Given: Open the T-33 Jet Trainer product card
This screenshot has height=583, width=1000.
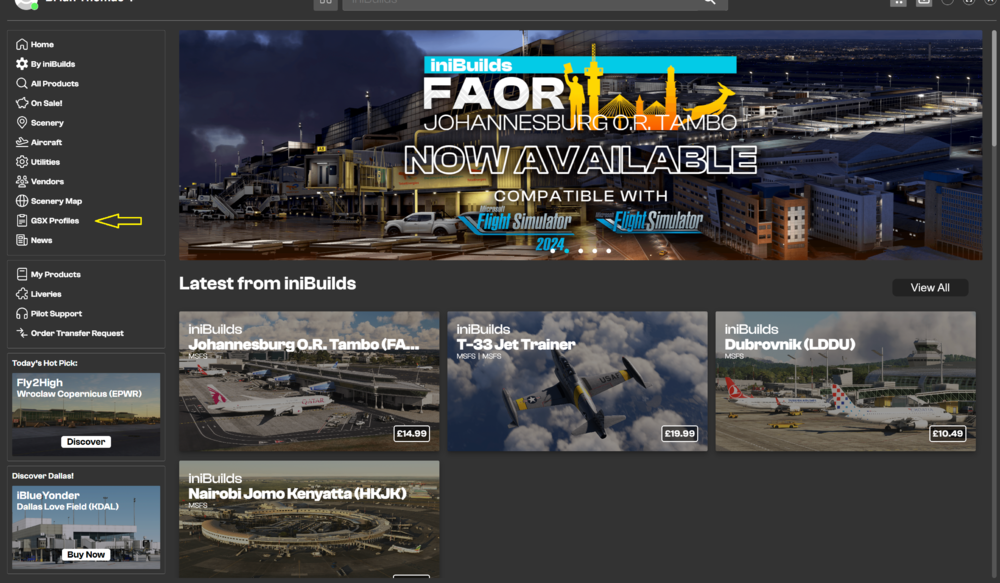Looking at the screenshot, I should (x=577, y=381).
